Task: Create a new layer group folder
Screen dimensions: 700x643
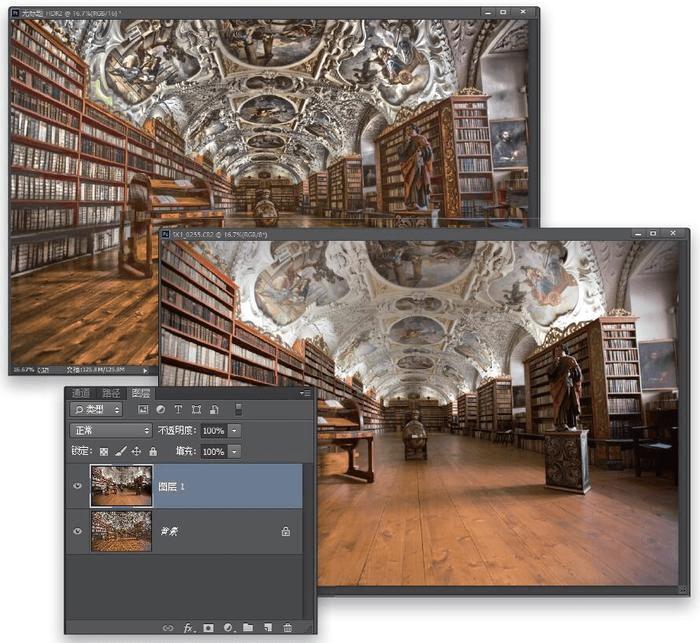Action: coord(248,627)
